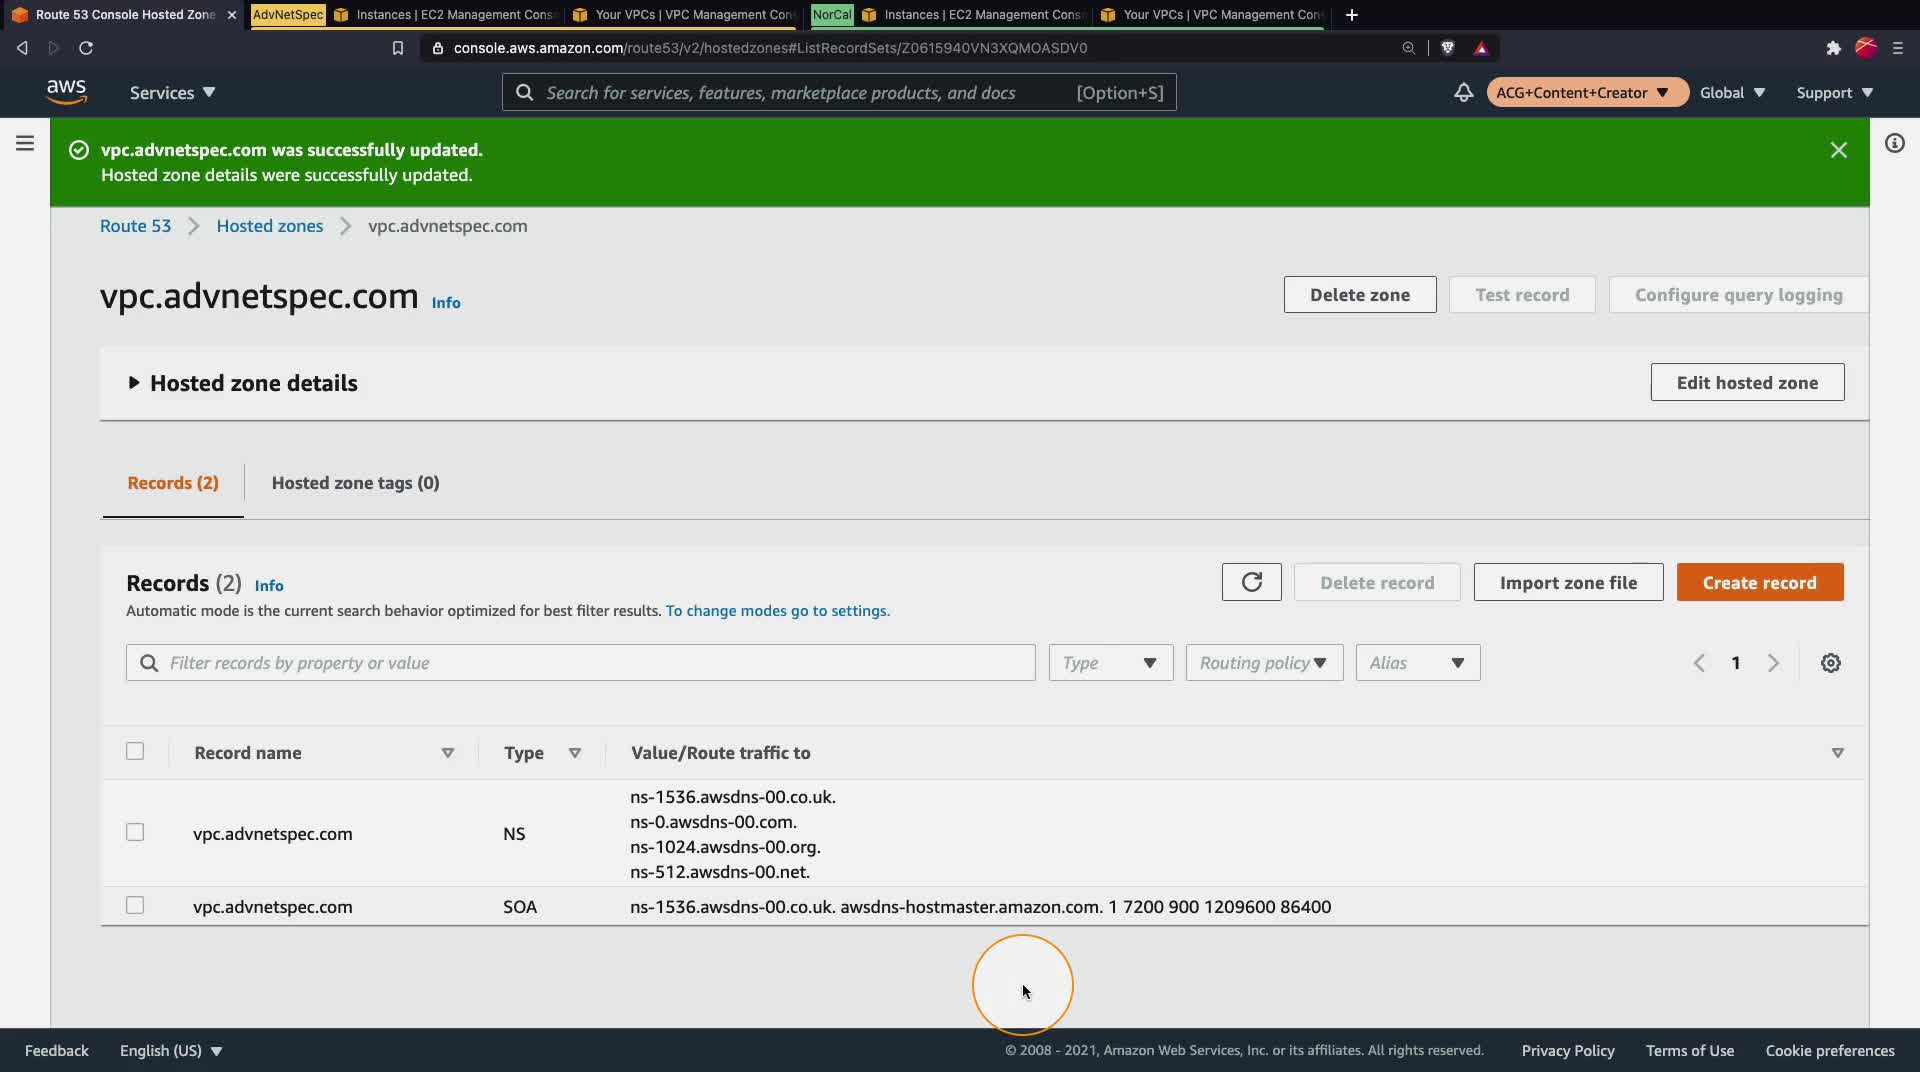The image size is (1920, 1072).
Task: Sort by Record name column
Action: pyautogui.click(x=447, y=753)
